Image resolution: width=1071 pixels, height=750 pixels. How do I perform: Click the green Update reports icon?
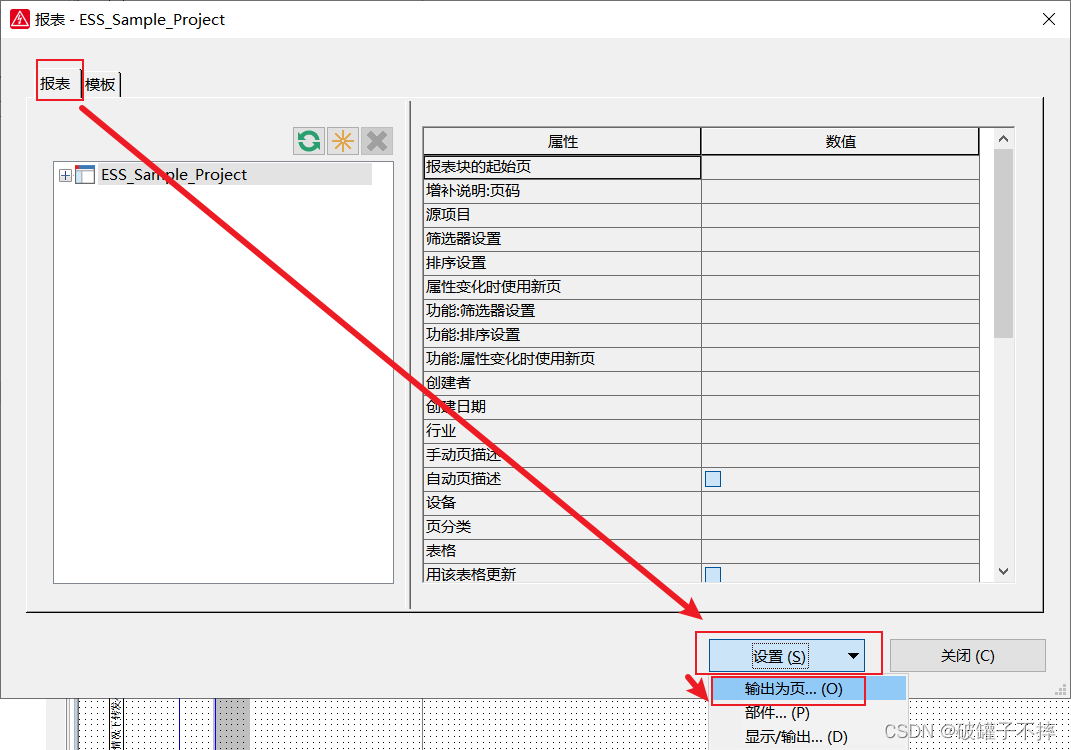[309, 141]
